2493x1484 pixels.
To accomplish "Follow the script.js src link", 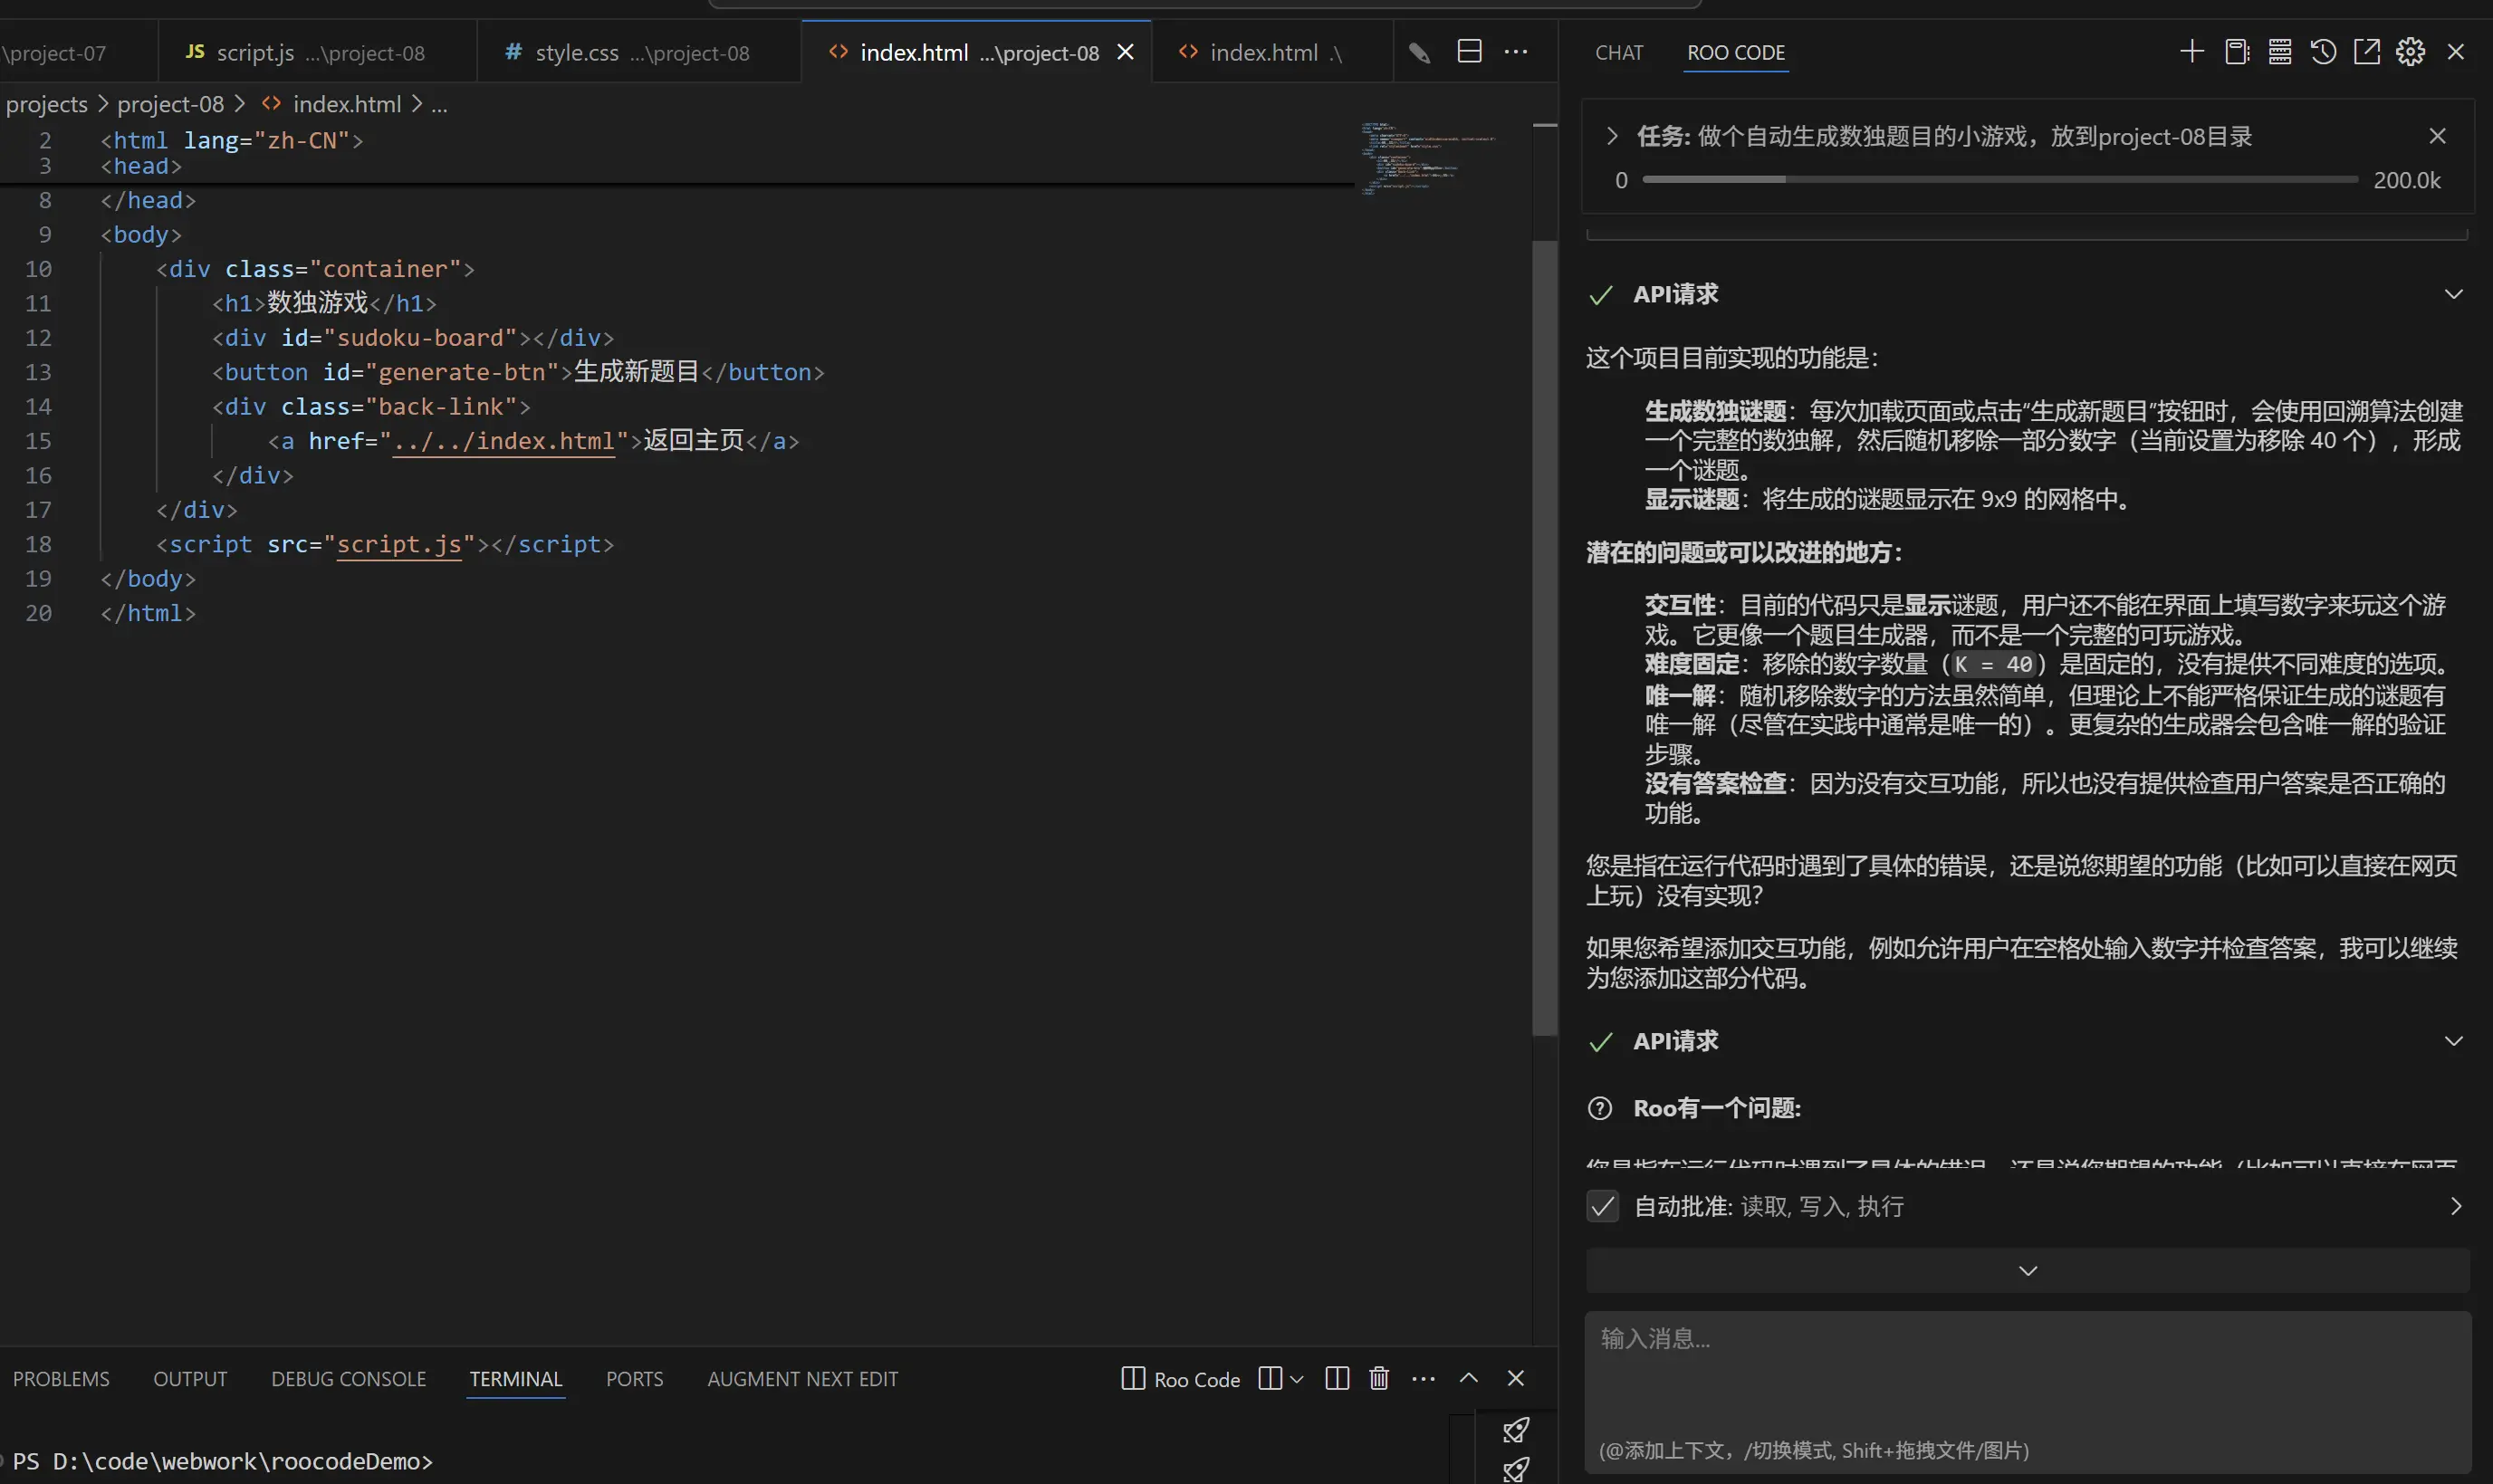I will tap(399, 544).
